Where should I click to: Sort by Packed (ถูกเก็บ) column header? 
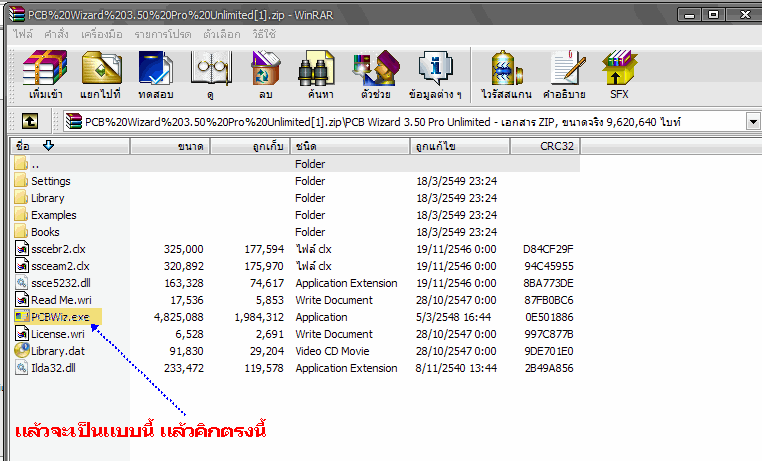point(250,146)
